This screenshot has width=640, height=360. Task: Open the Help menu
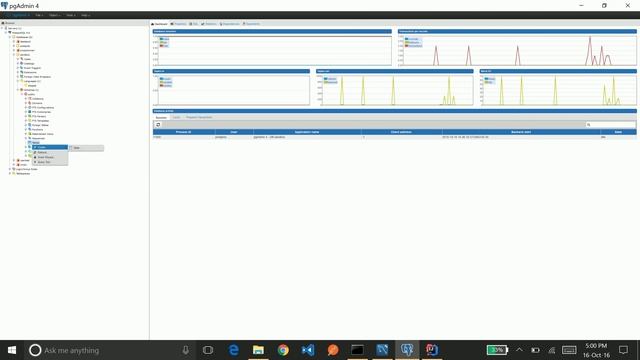pyautogui.click(x=85, y=15)
